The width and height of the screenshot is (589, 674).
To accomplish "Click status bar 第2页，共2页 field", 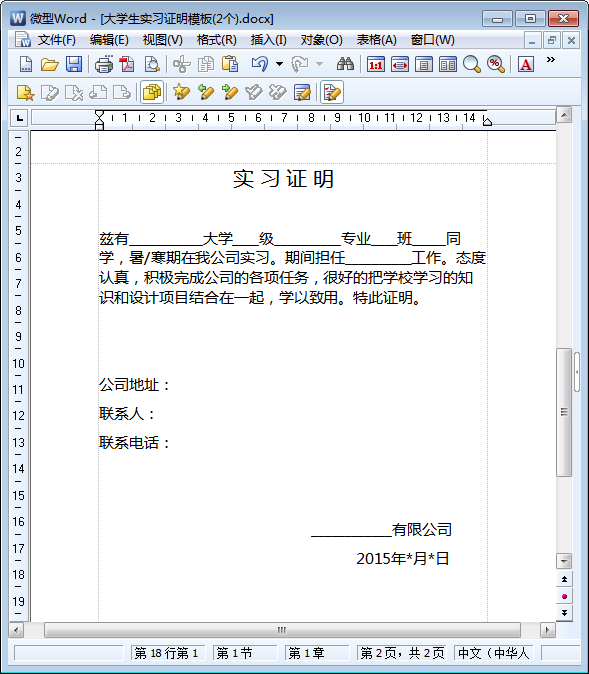I will [402, 653].
